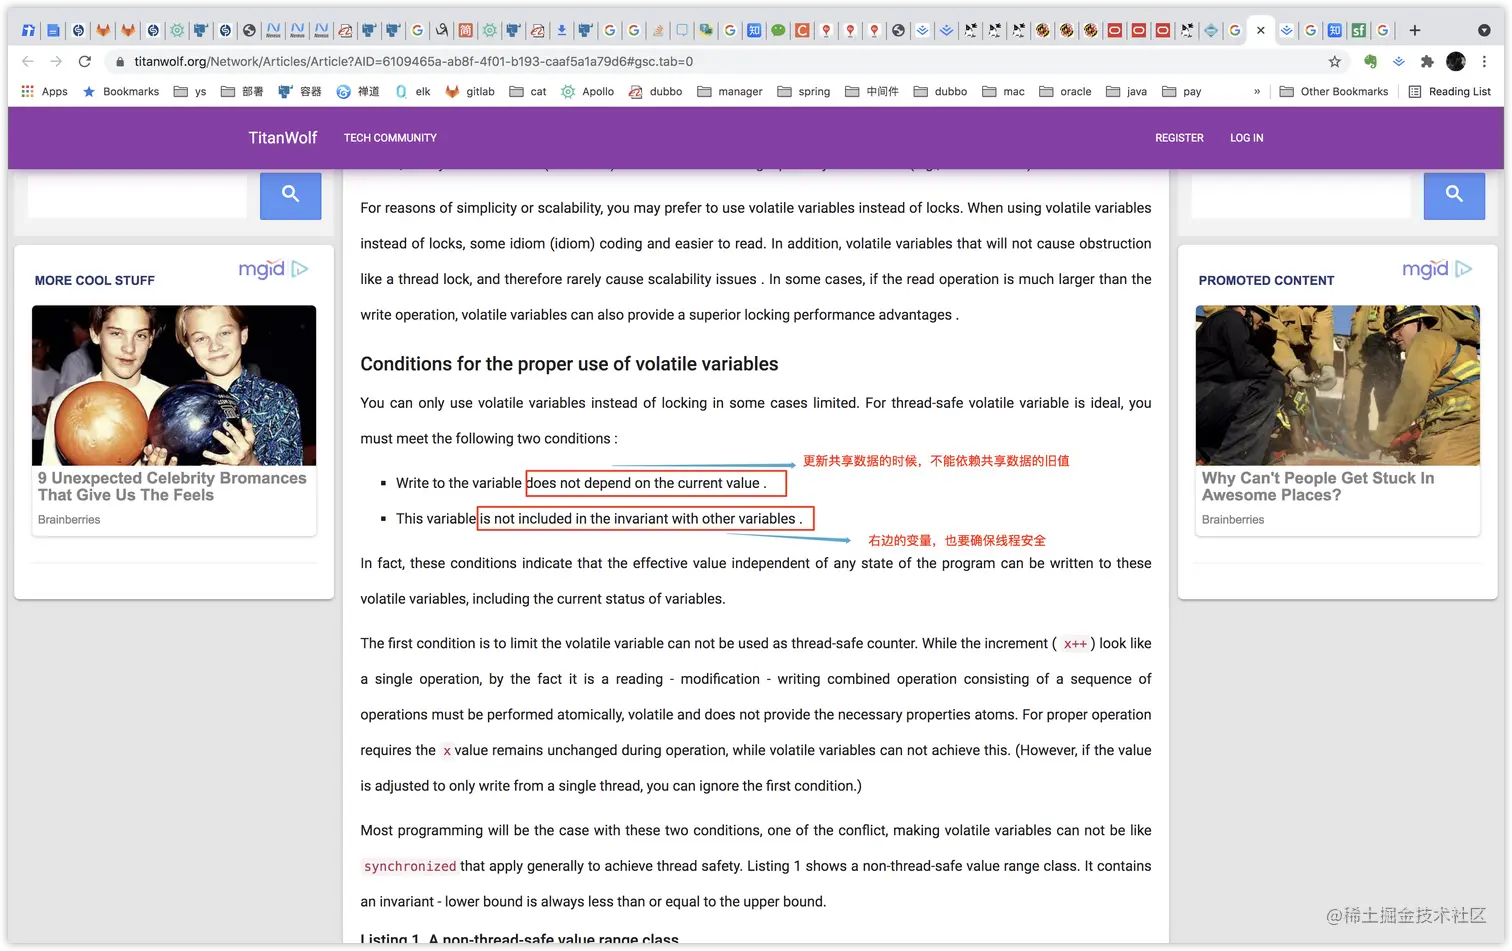The height and width of the screenshot is (951, 1512).
Task: Open the Apps grid shortcut
Action: [x=44, y=91]
